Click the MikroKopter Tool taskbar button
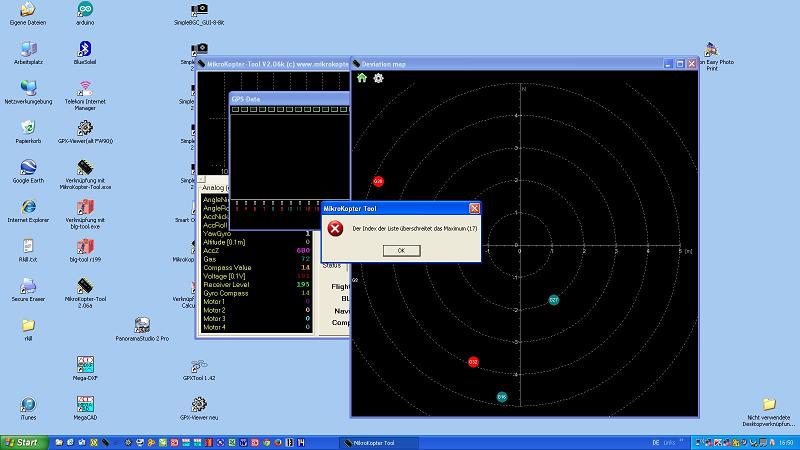 tap(379, 443)
